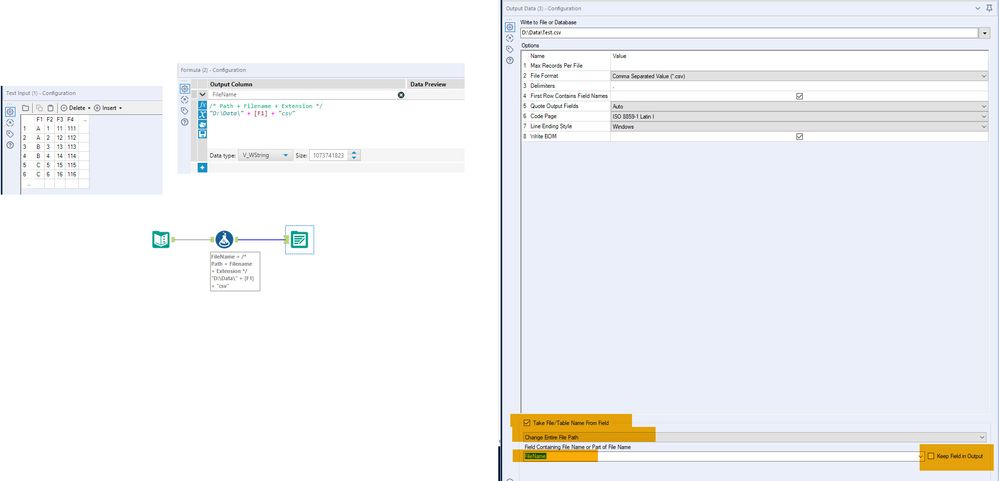Screen dimensions: 999x481
Task: Open the FileName field selection dropdown
Action: tap(921, 456)
